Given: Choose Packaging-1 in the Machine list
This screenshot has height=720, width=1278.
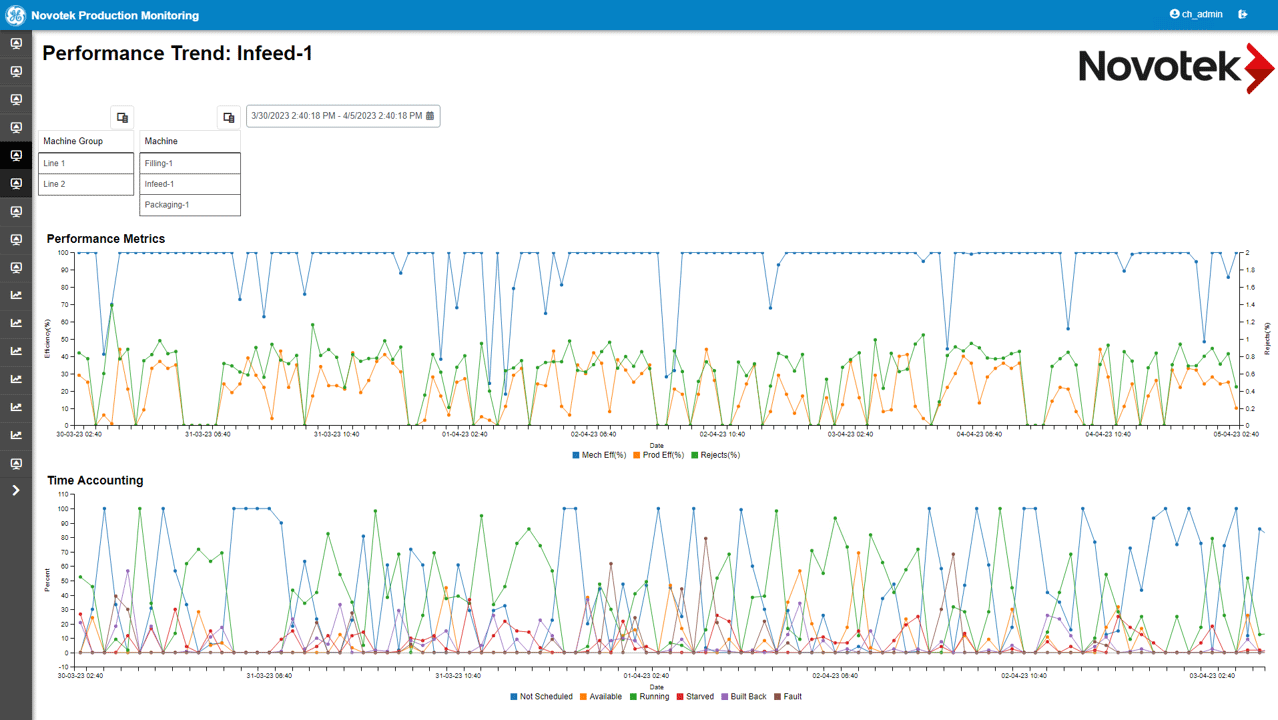Looking at the screenshot, I should (x=190, y=205).
